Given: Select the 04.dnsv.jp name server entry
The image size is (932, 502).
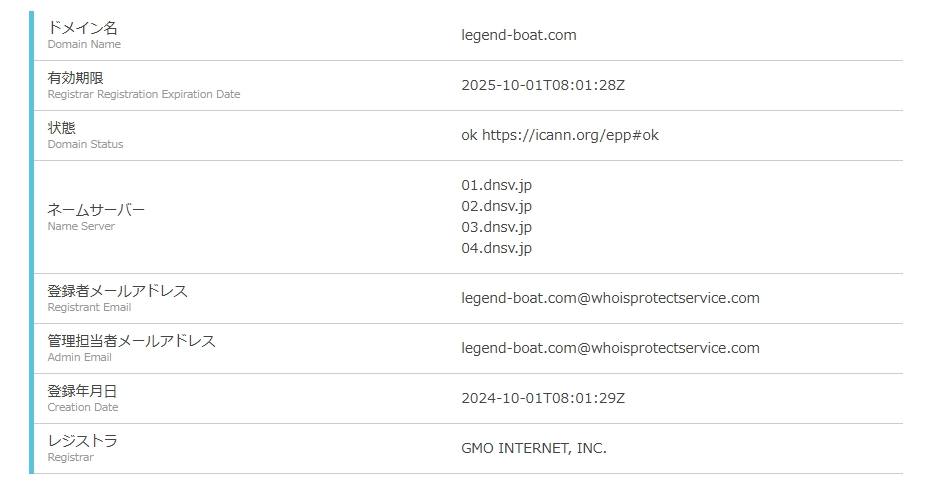Looking at the screenshot, I should pyautogui.click(x=496, y=248).
